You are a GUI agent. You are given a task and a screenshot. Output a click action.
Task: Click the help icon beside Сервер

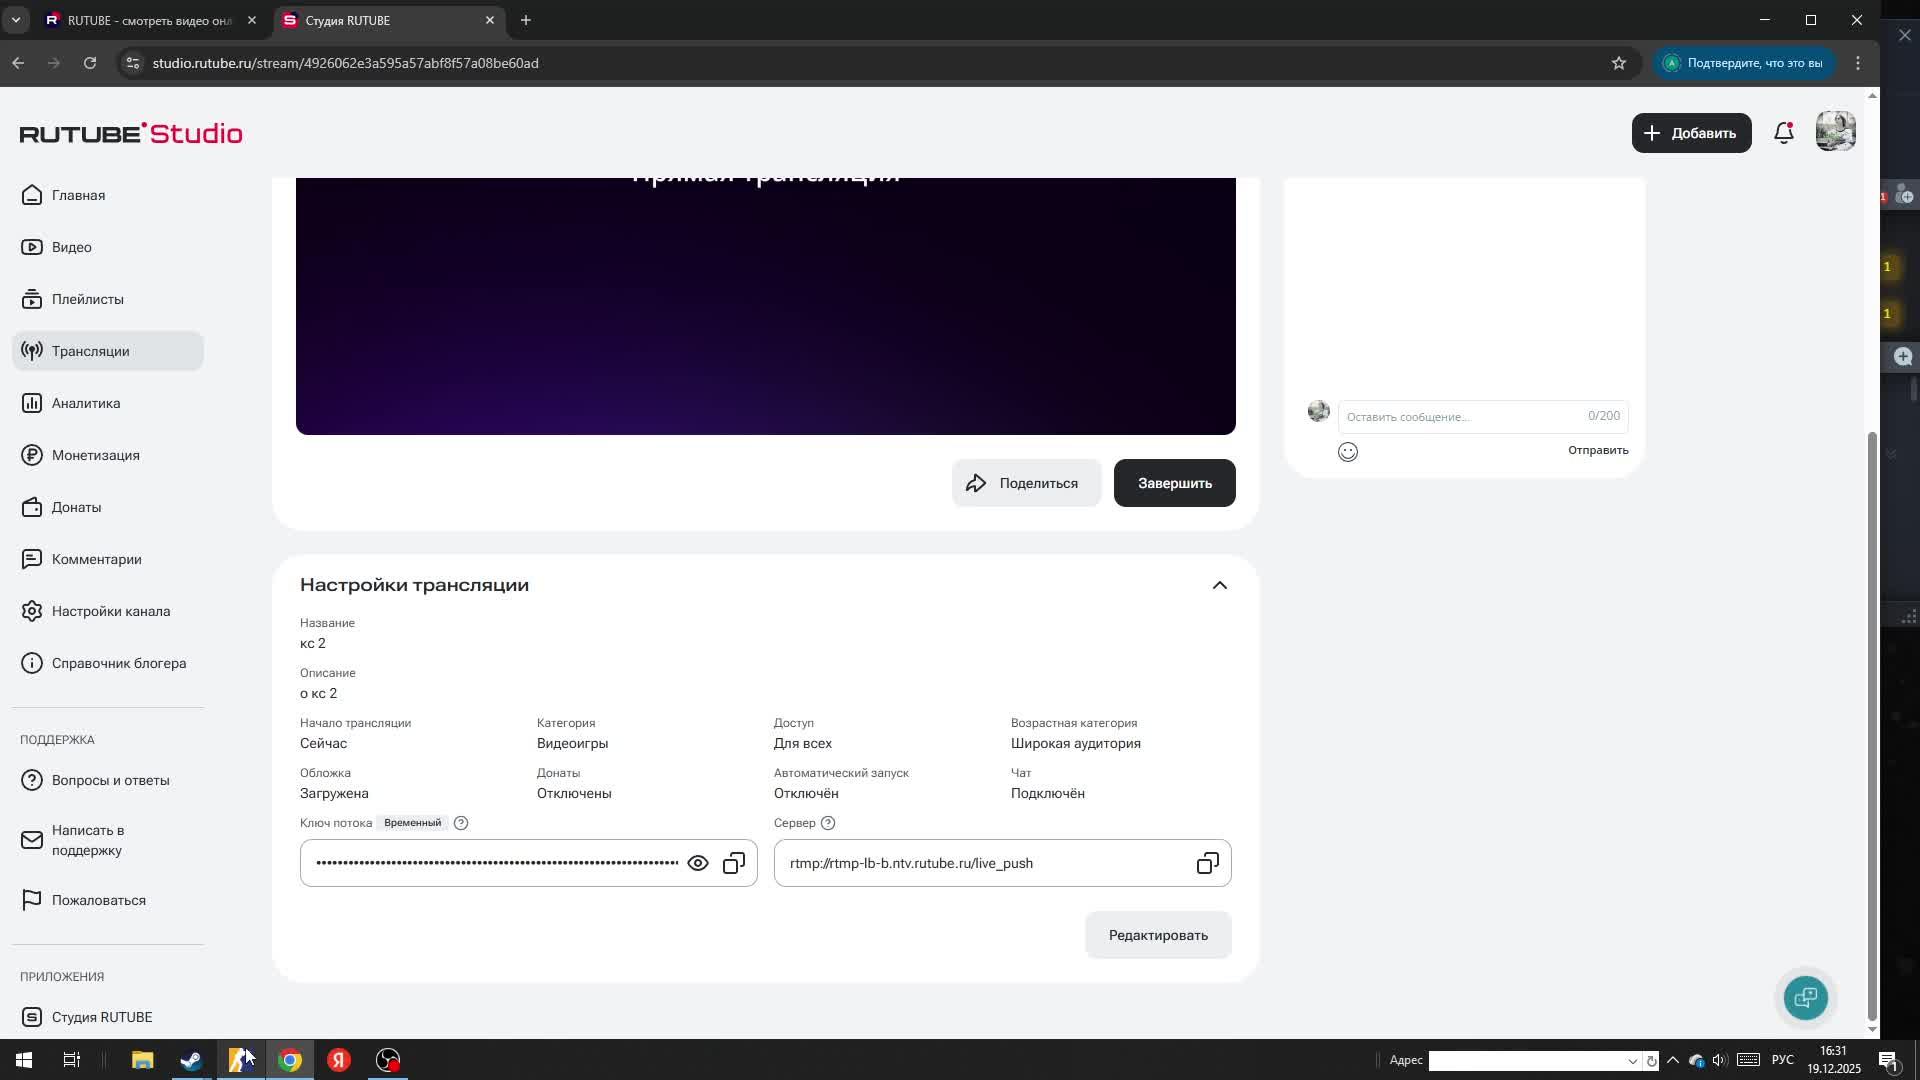(x=828, y=823)
